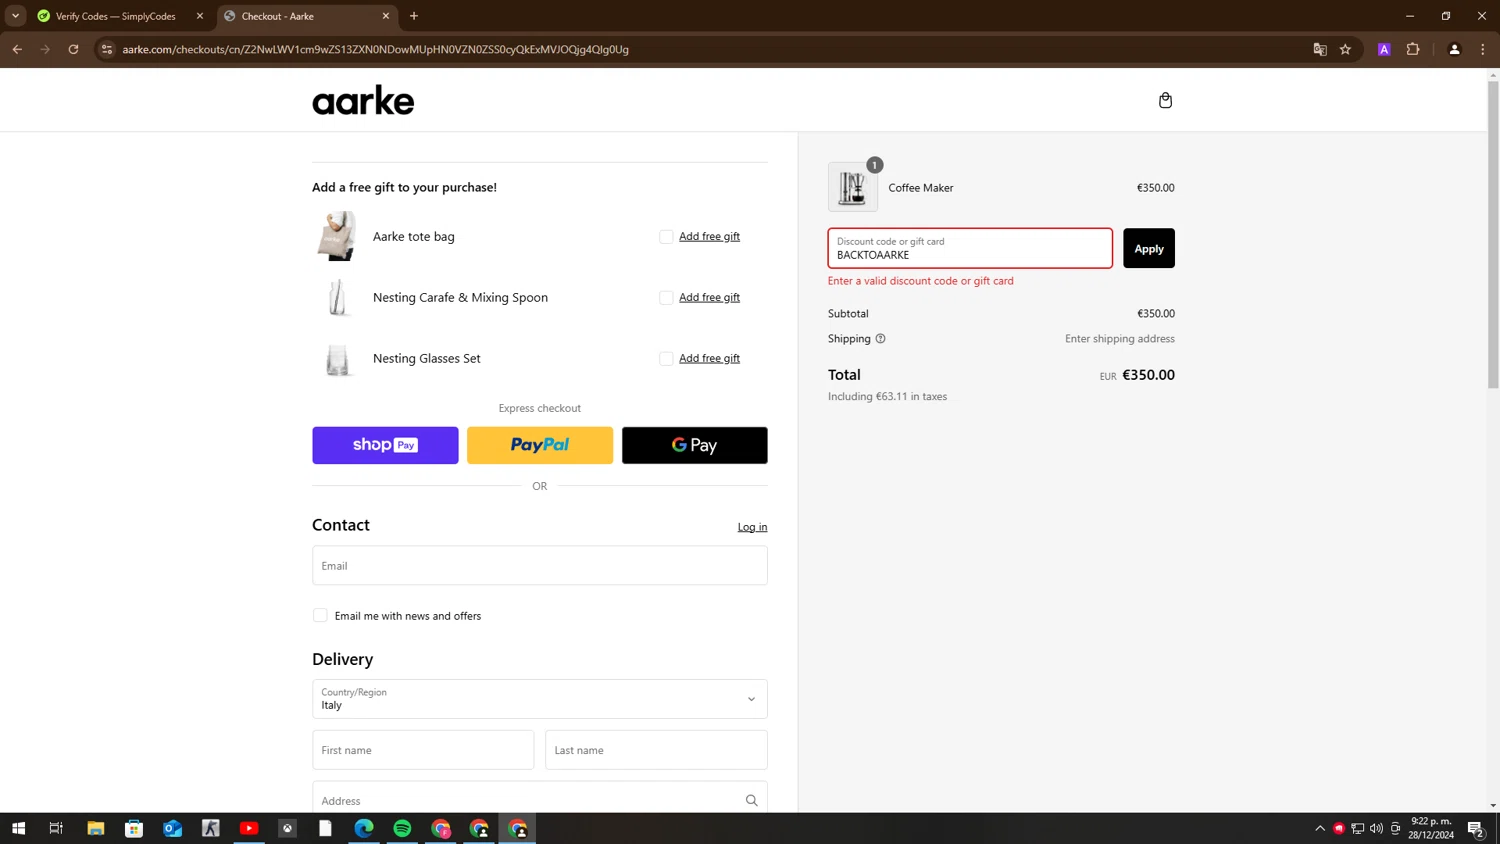Open the Windows Start menu
Image resolution: width=1500 pixels, height=844 pixels.
tap(18, 828)
